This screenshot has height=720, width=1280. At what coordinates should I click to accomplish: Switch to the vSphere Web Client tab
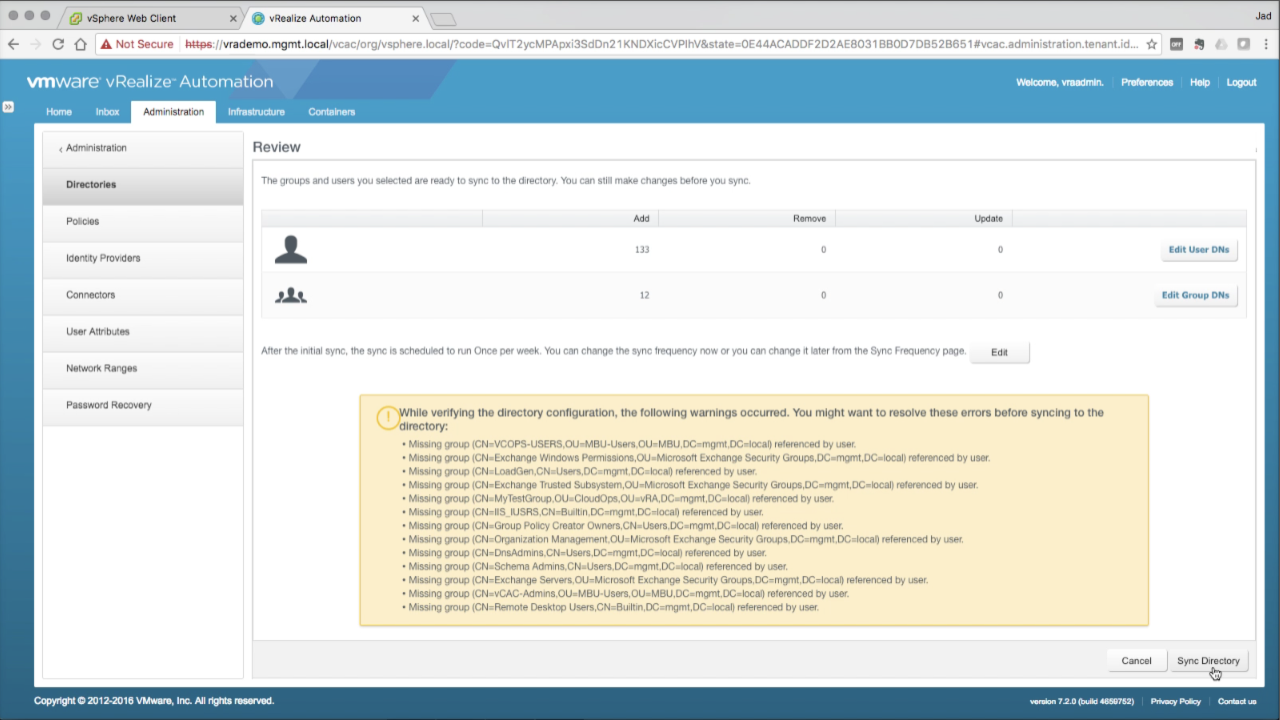tap(150, 18)
